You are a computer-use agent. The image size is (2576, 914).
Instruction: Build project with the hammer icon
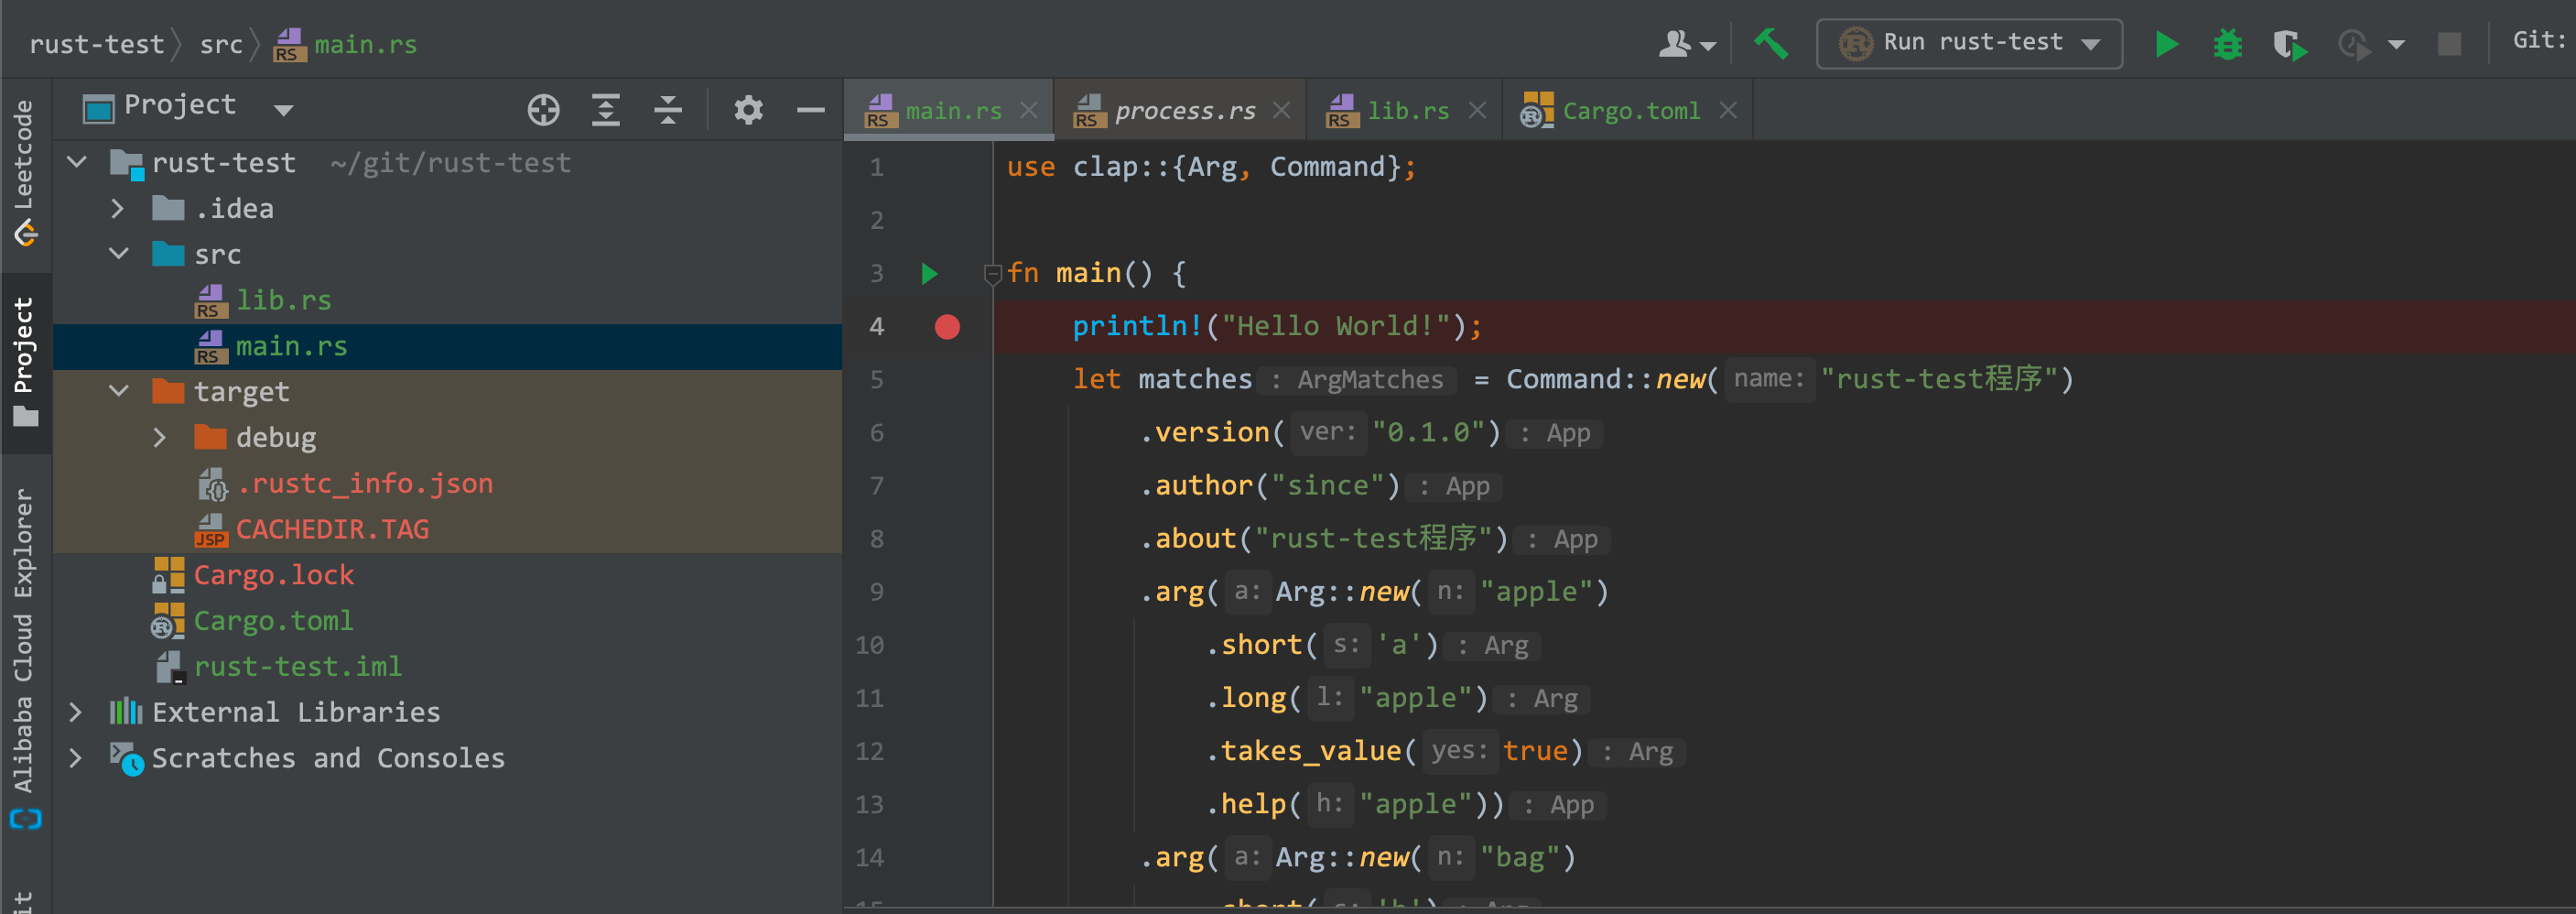tap(1770, 43)
